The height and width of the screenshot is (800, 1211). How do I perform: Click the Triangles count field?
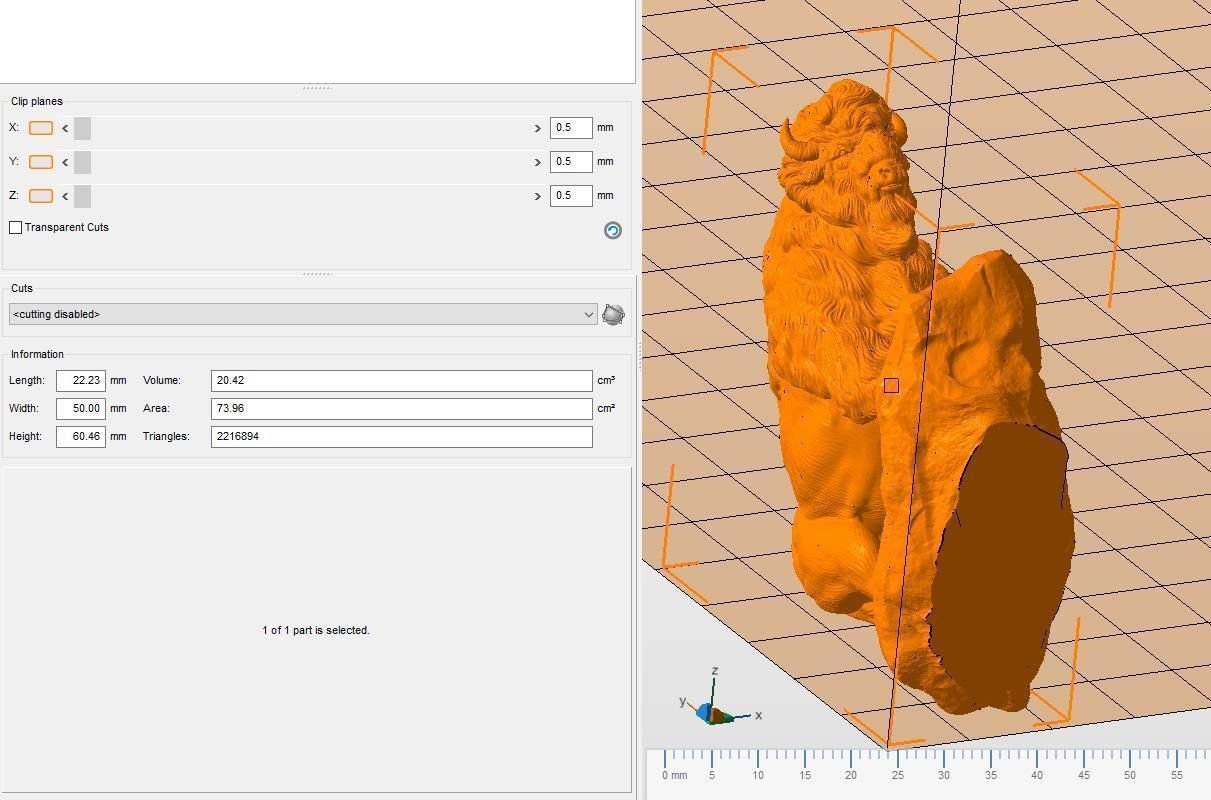[402, 436]
